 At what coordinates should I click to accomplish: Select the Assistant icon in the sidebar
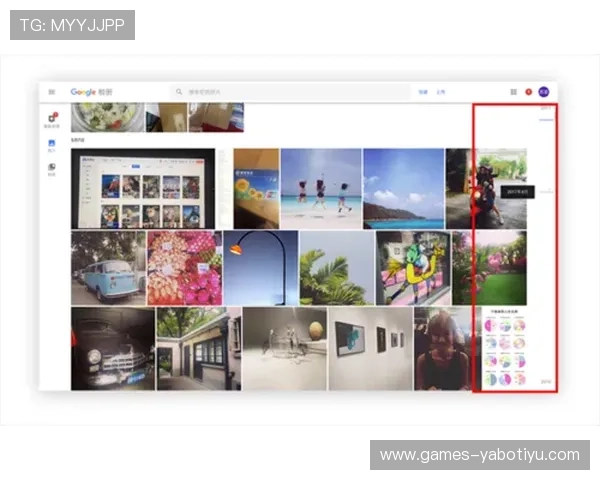[x=52, y=119]
